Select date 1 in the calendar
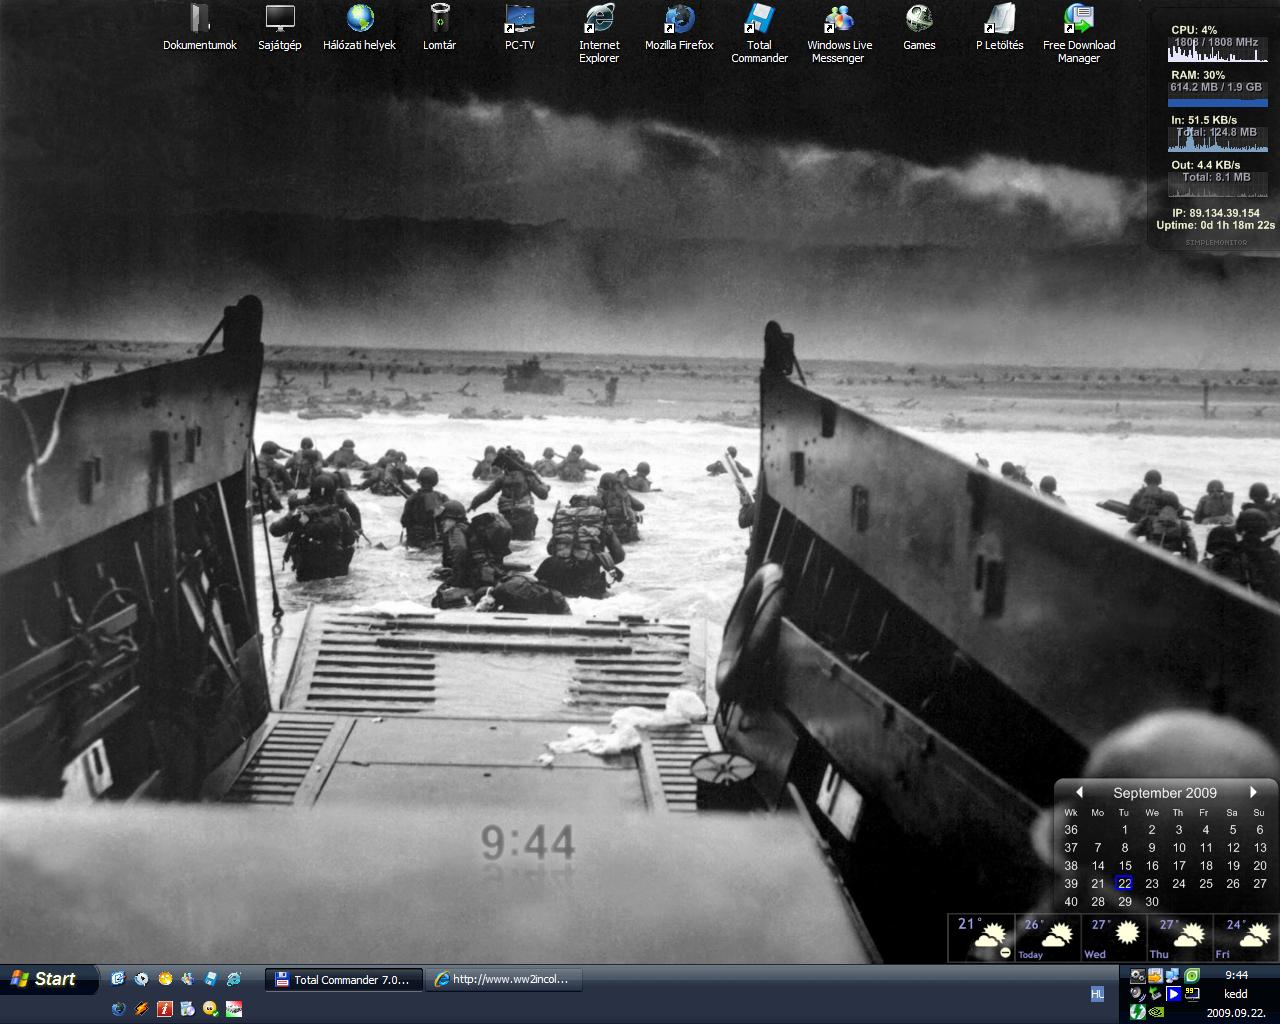This screenshot has width=1280, height=1024. (x=1125, y=829)
